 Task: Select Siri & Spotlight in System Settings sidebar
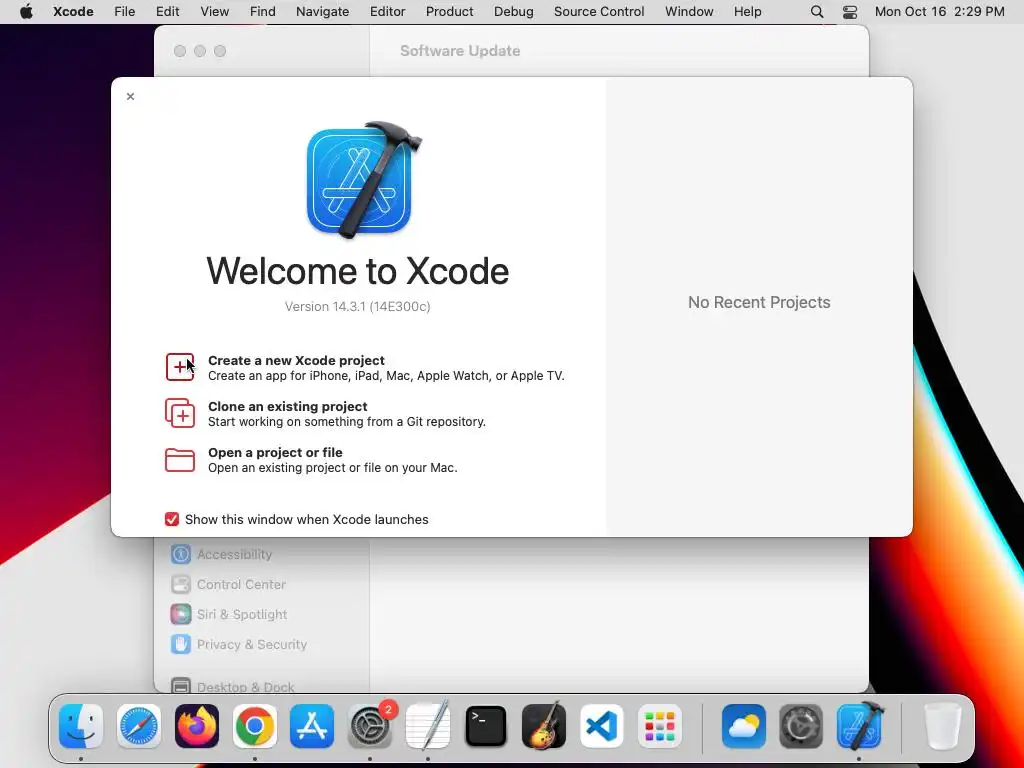[242, 615]
